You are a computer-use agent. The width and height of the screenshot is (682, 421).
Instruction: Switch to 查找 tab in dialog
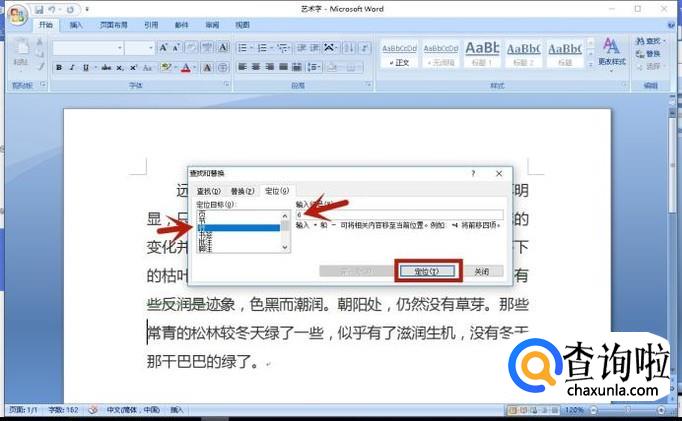(209, 191)
